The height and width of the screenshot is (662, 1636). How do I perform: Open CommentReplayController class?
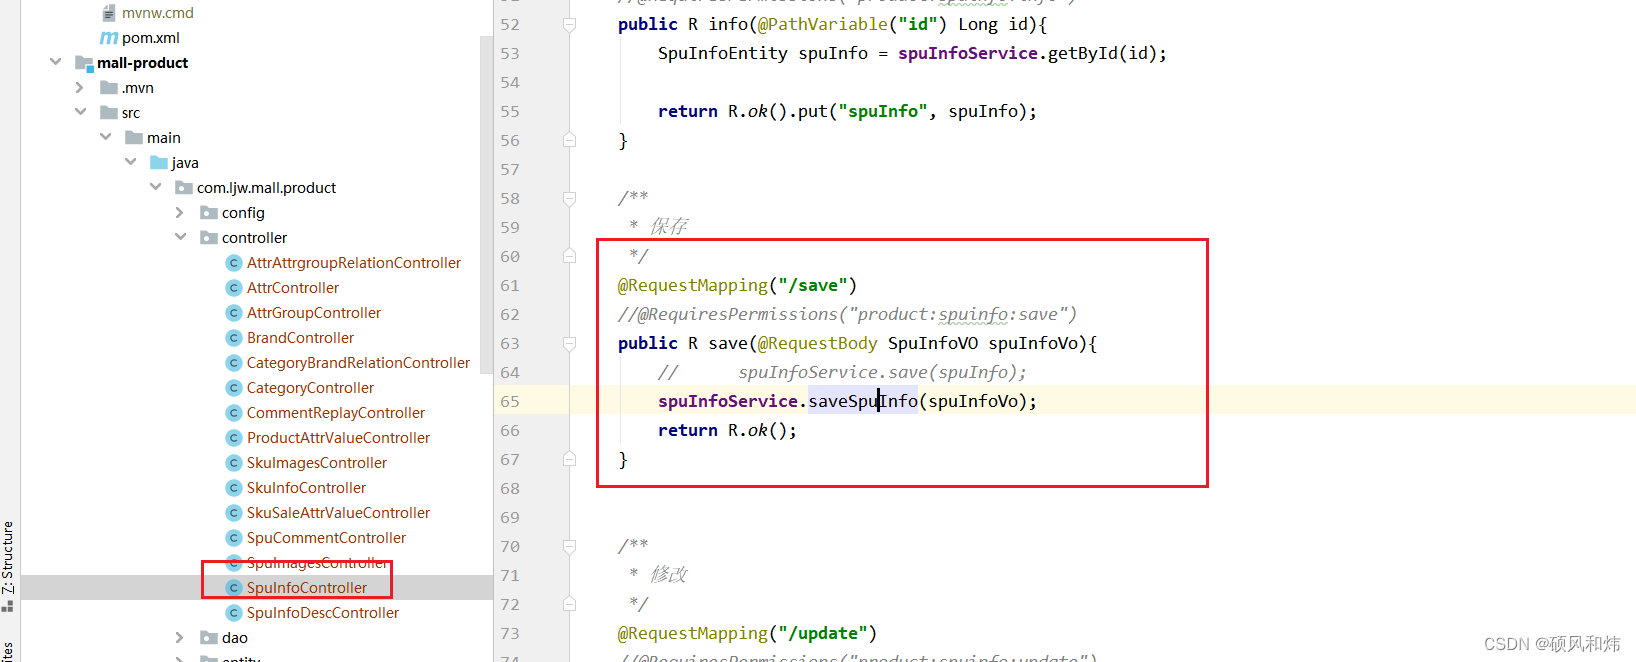(x=336, y=412)
